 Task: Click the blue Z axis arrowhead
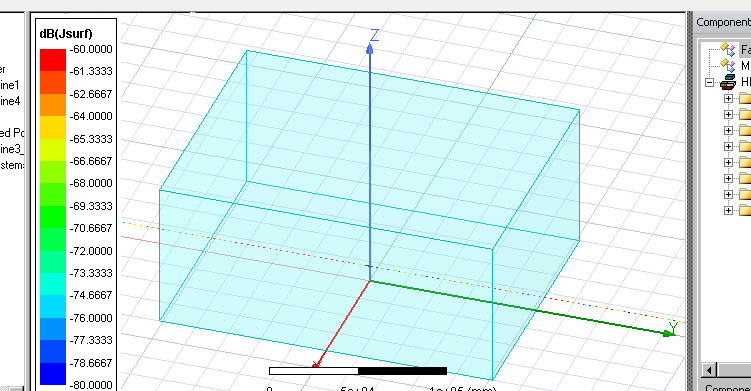tap(369, 48)
